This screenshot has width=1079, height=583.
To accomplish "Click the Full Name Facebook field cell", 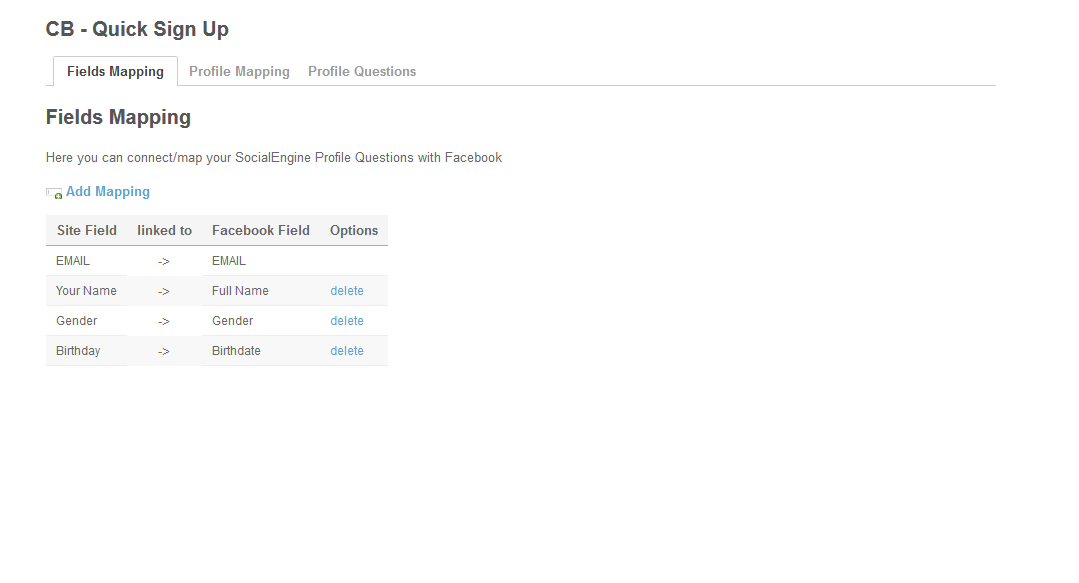I will 240,291.
